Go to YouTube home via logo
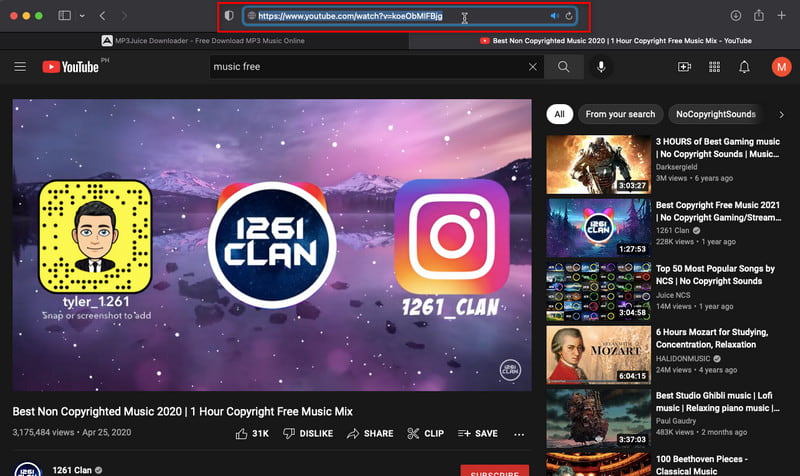The height and width of the screenshot is (476, 800). click(71, 67)
